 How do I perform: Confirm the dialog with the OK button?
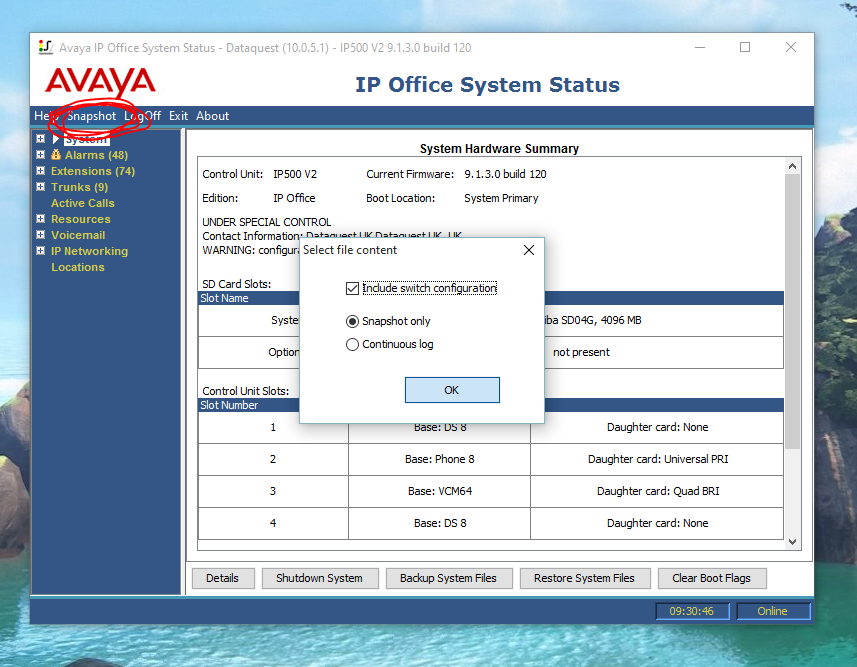[x=452, y=390]
